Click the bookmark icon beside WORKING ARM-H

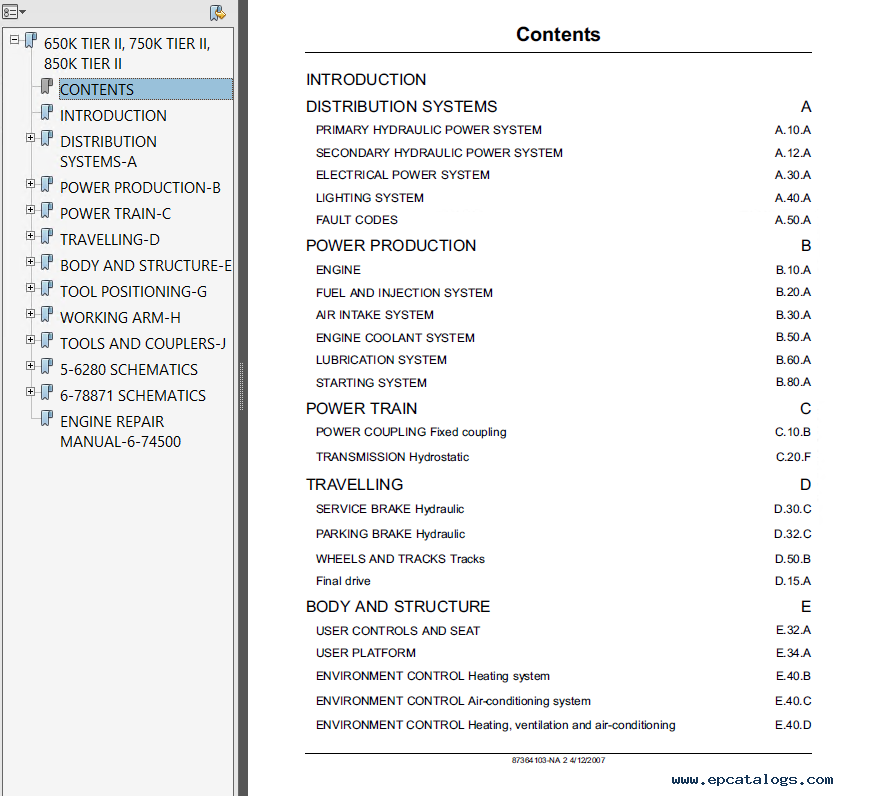tap(47, 314)
